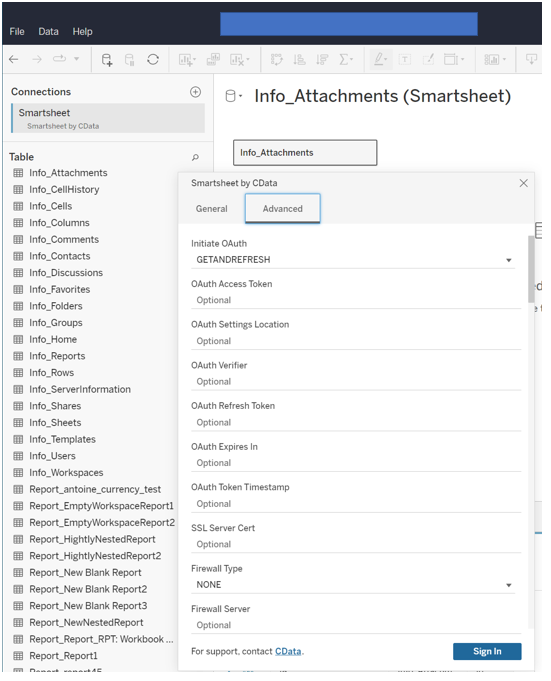Open the File menu

[17, 32]
